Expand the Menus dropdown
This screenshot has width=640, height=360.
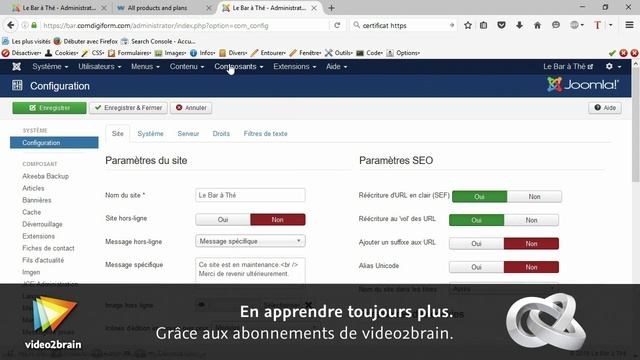(145, 67)
